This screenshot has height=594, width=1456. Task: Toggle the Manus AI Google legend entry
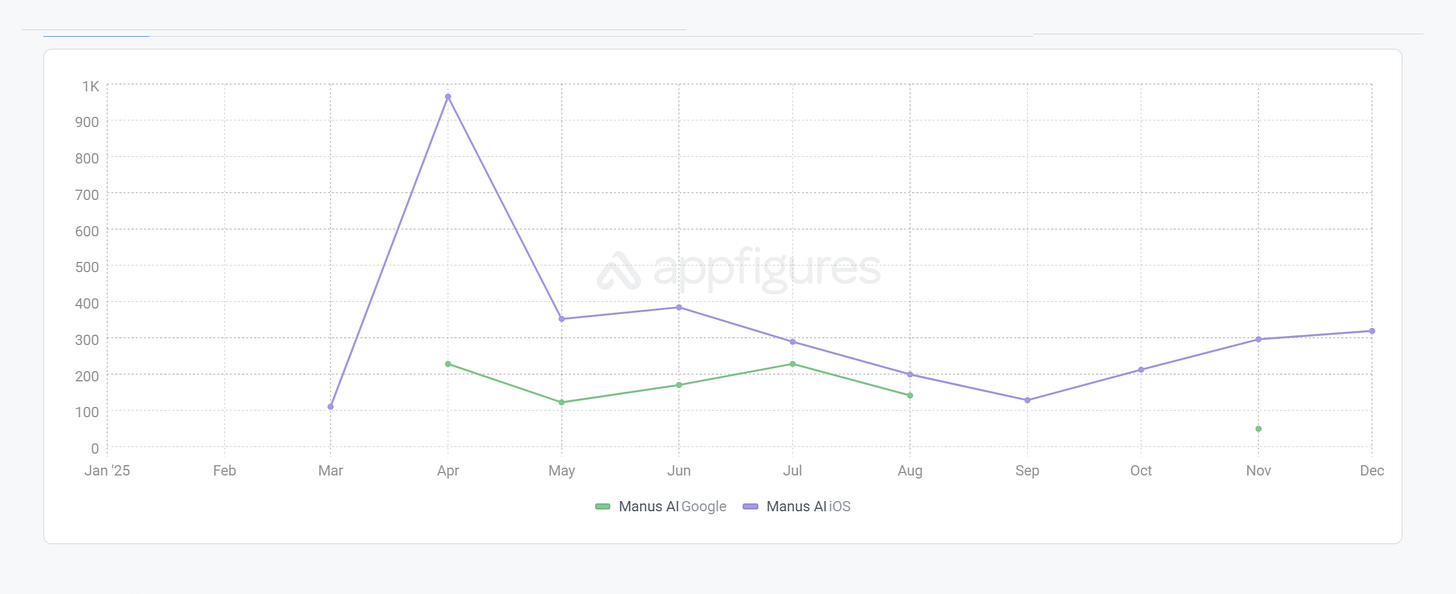pyautogui.click(x=661, y=507)
